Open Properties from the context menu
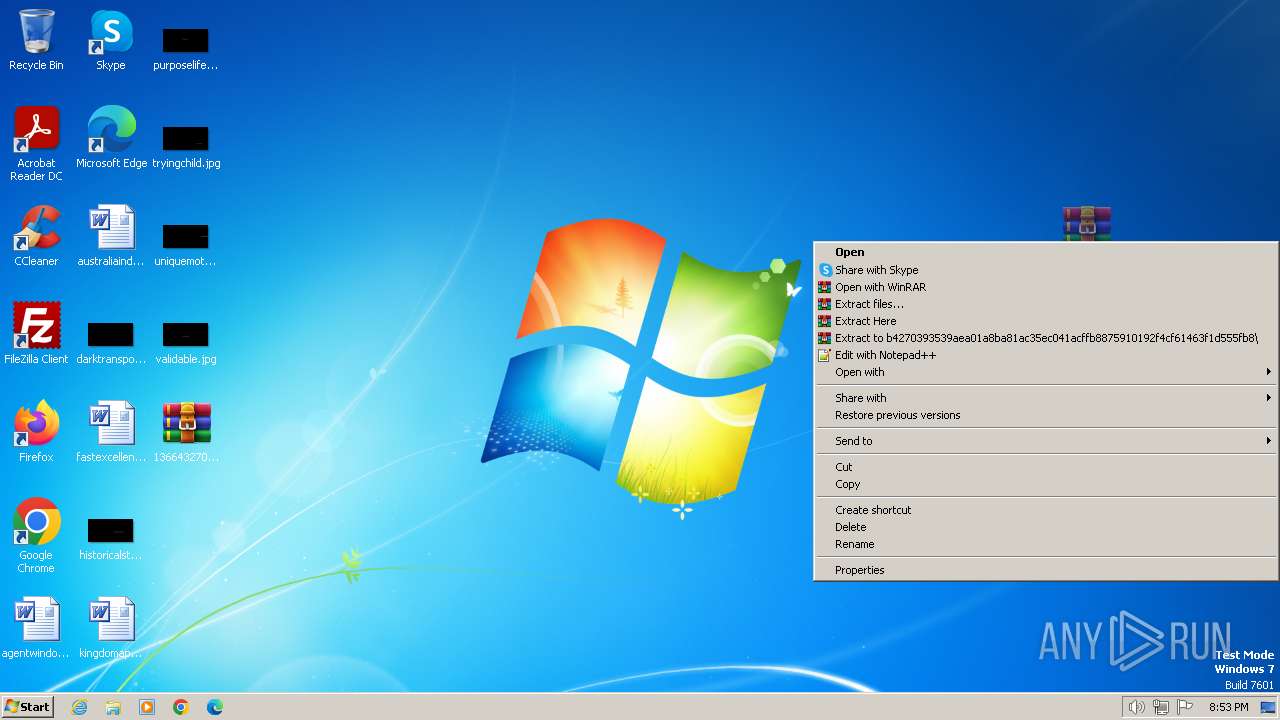1280x720 pixels. tap(1046, 570)
